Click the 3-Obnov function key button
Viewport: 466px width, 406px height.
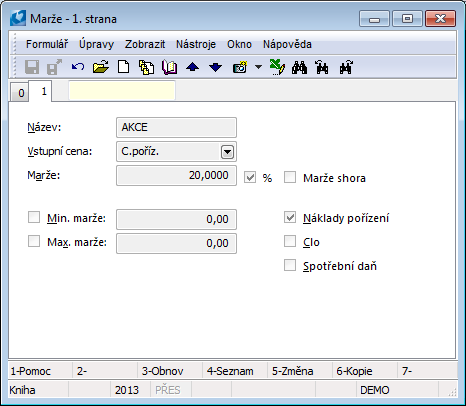pos(170,371)
